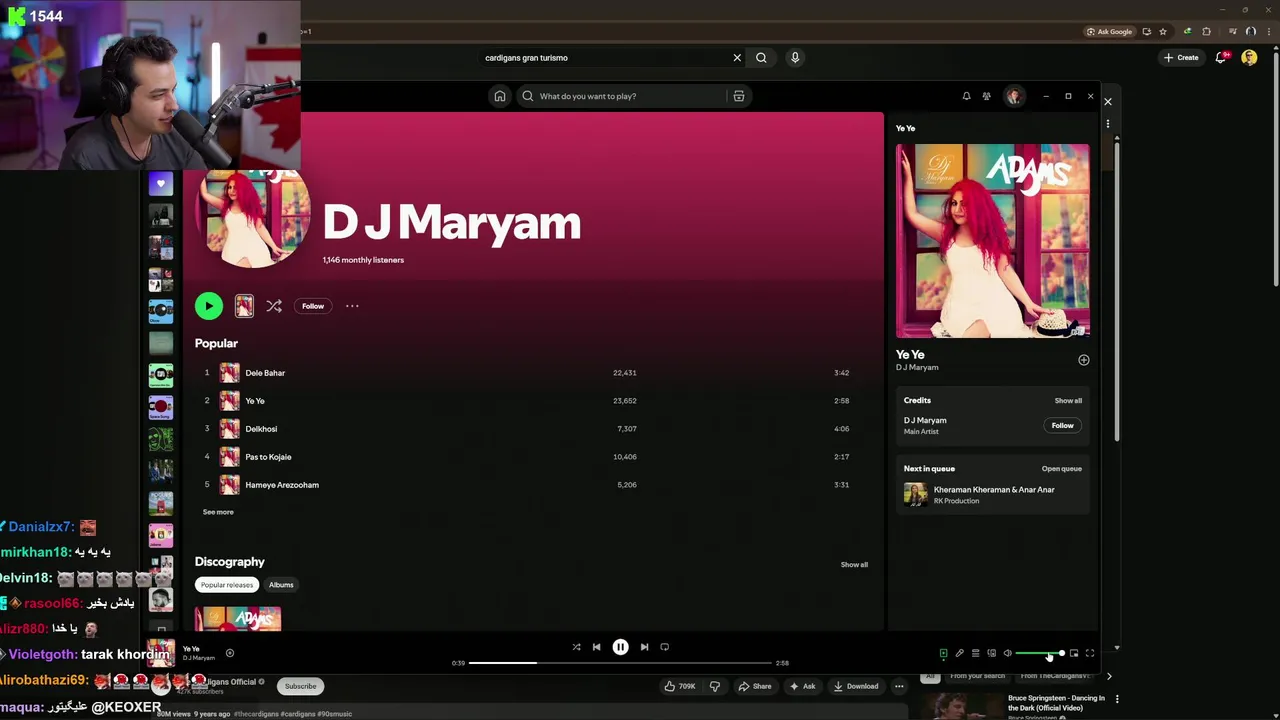
Task: Play D J Maryam with the green button
Action: (x=209, y=306)
